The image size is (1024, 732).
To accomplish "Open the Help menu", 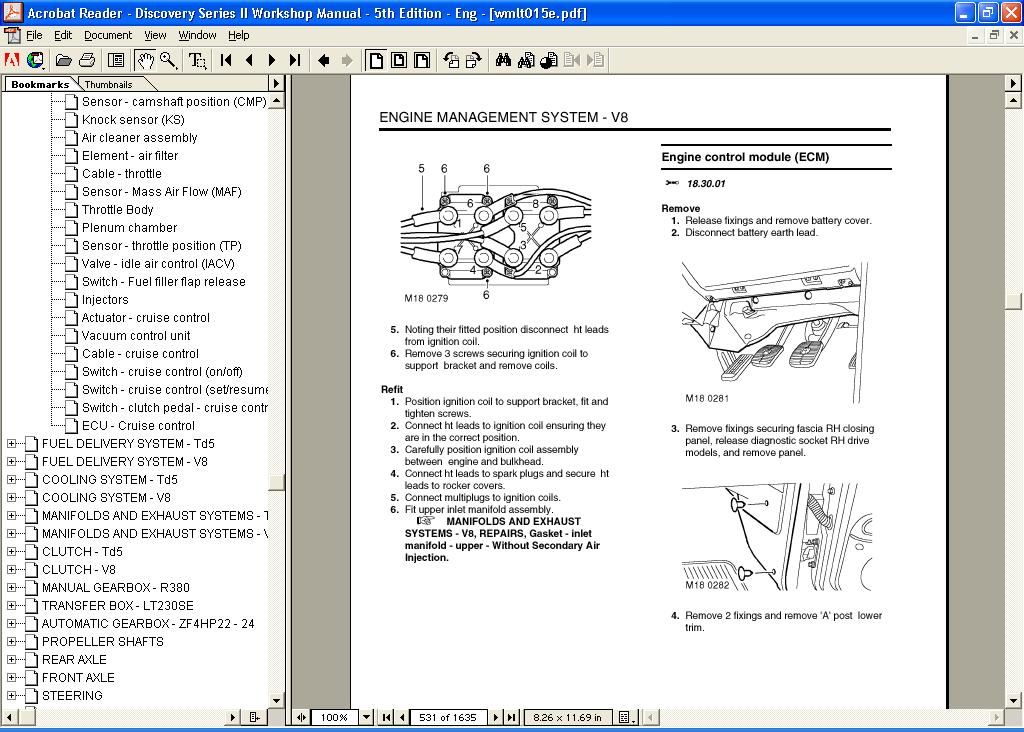I will click(x=238, y=35).
